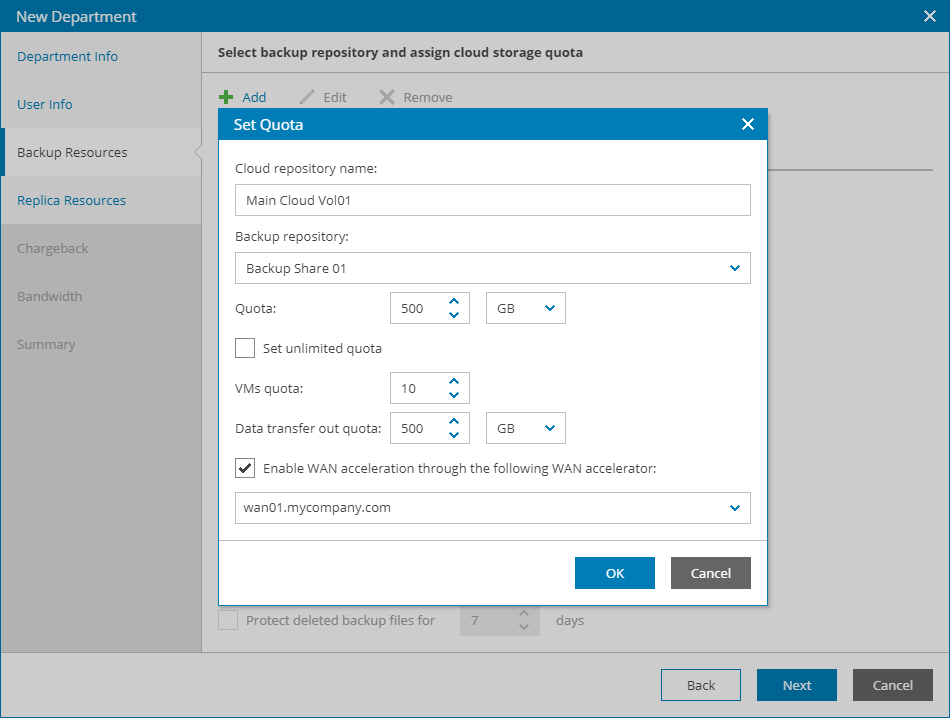Increase Quota value with up arrow
The height and width of the screenshot is (718, 950).
[454, 301]
